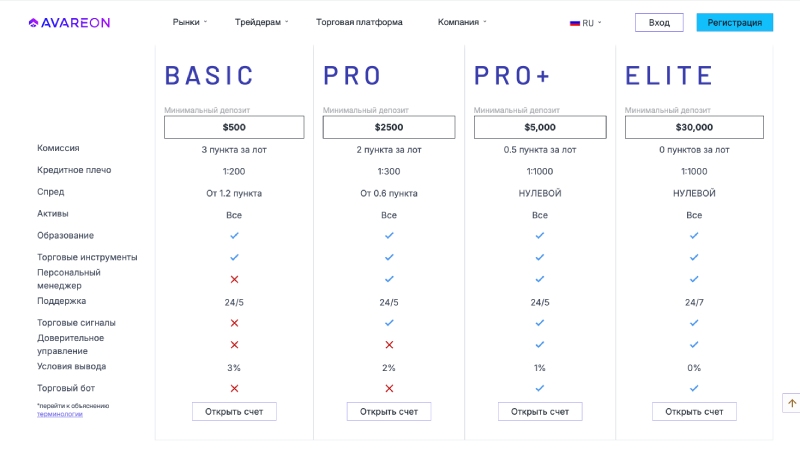Open the RU language selector
The image size is (800, 455).
[586, 23]
